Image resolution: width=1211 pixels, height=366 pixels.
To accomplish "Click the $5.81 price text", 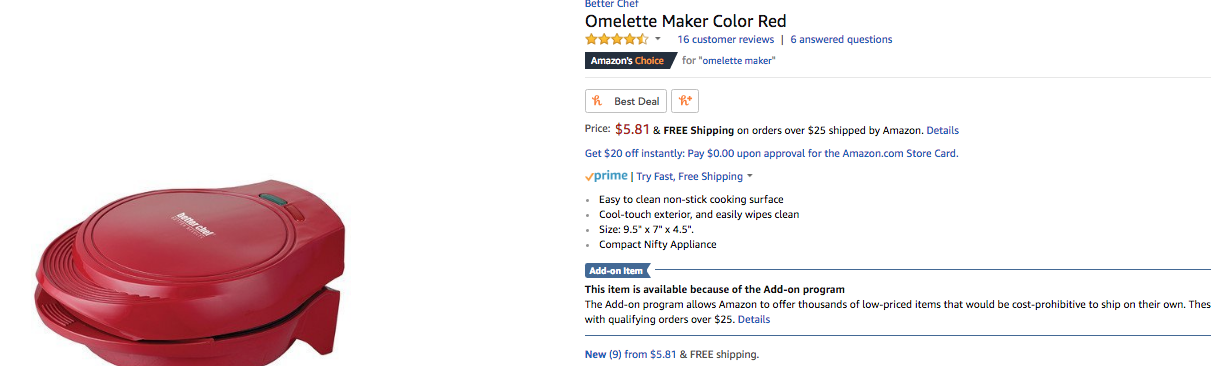I will (x=632, y=129).
